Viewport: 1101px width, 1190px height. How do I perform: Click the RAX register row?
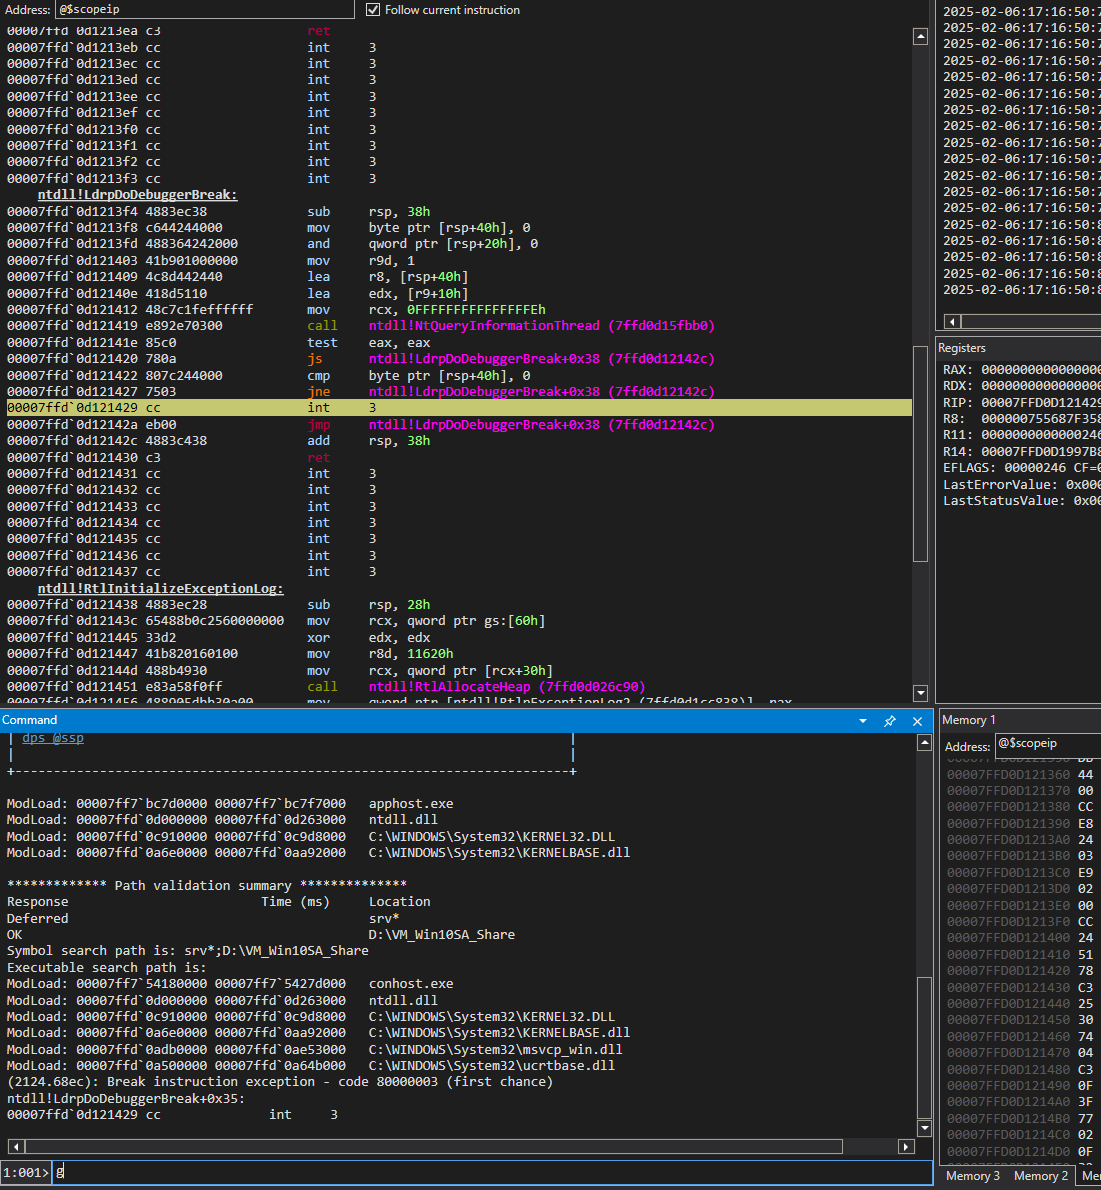1021,370
